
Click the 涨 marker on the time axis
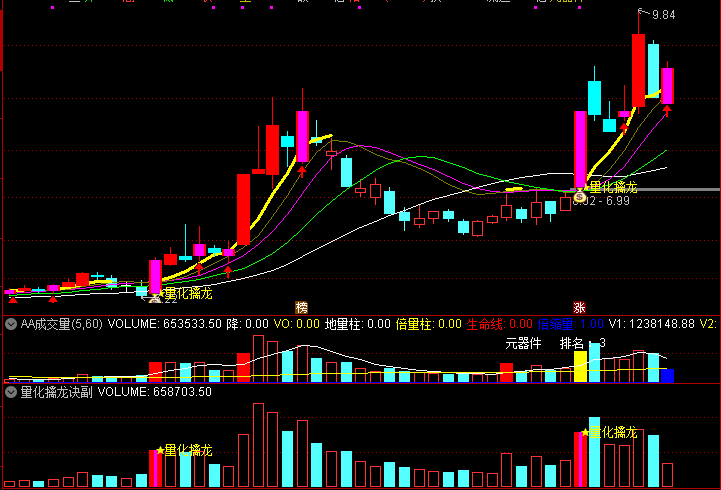(x=579, y=307)
